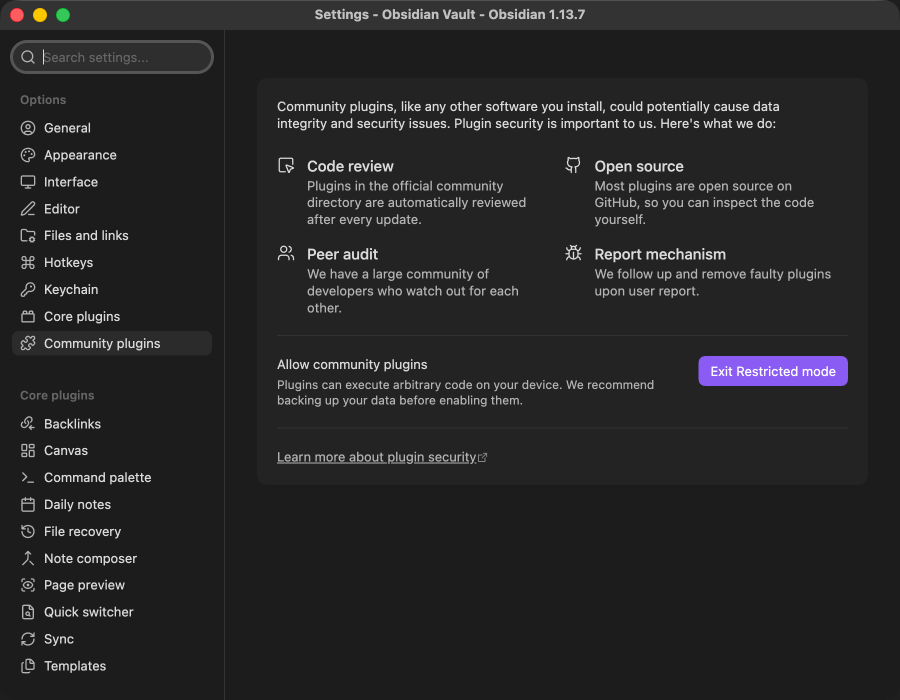Click the Peer audit heading

[342, 254]
